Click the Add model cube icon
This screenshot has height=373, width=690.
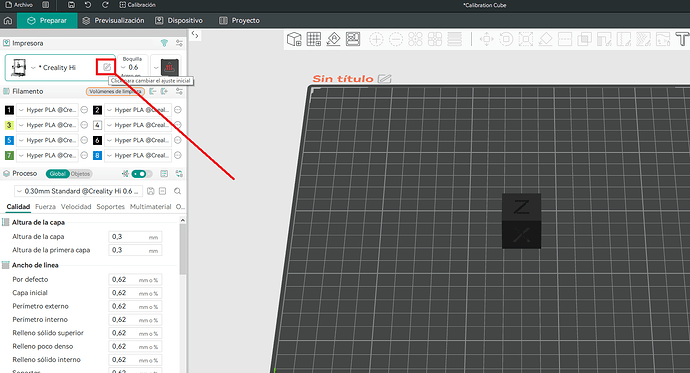click(x=294, y=39)
